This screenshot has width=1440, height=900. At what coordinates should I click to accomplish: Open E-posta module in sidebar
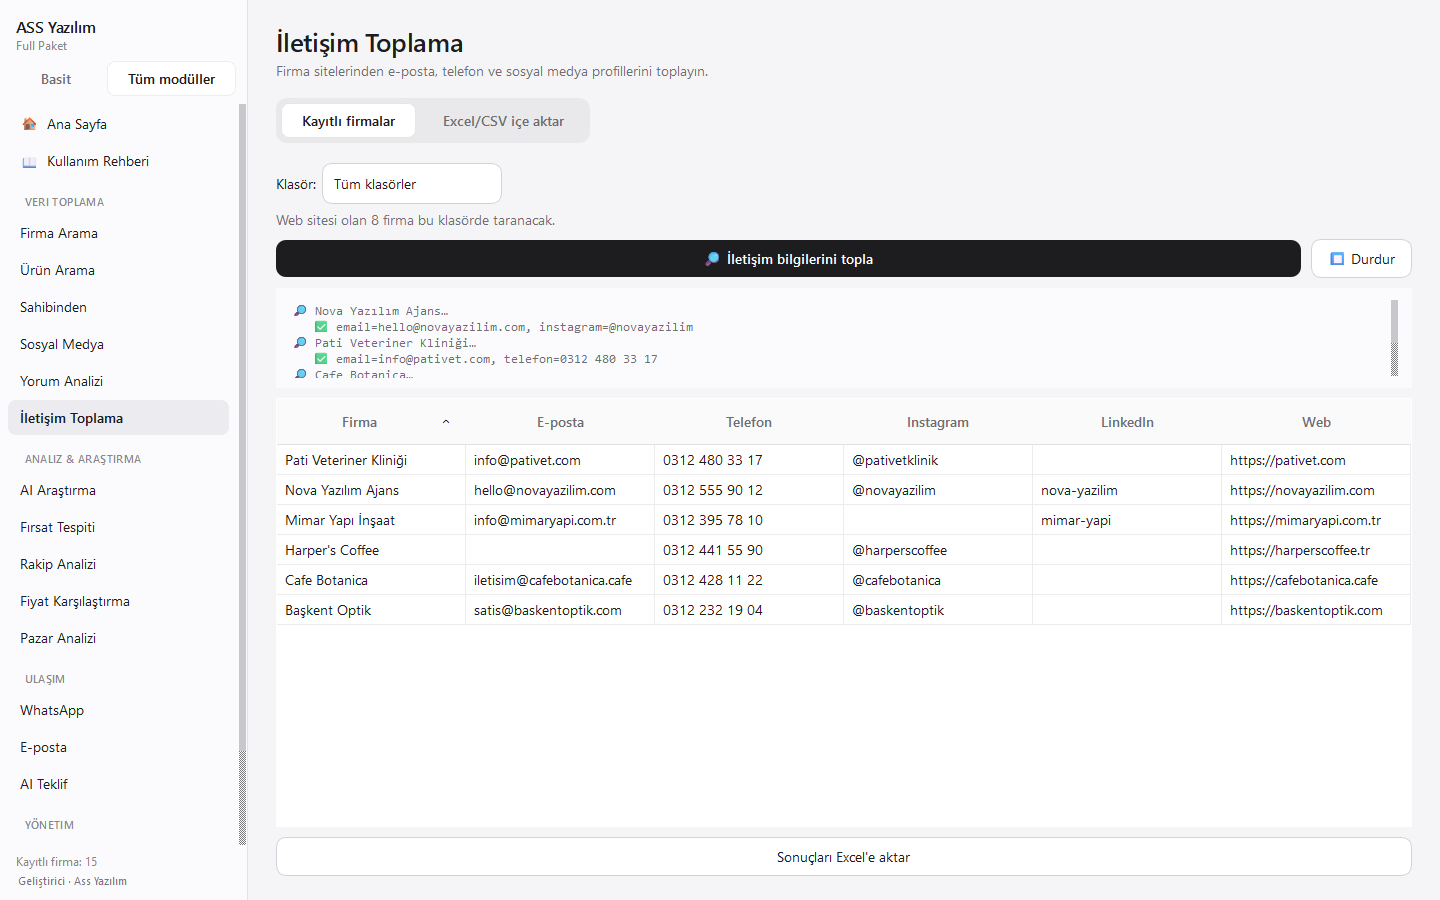118,747
